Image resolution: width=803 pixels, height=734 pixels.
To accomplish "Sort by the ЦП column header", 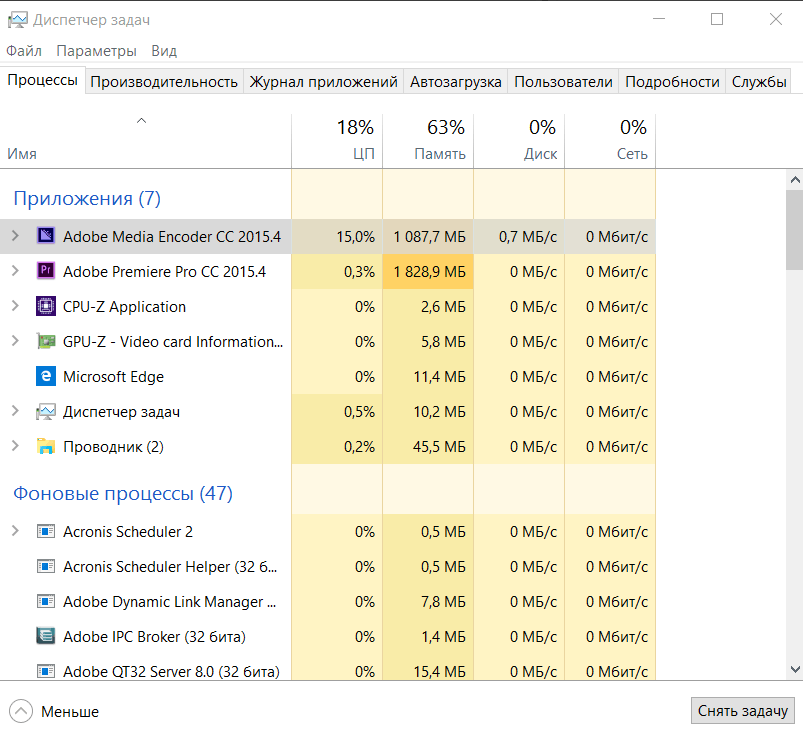I will point(337,141).
